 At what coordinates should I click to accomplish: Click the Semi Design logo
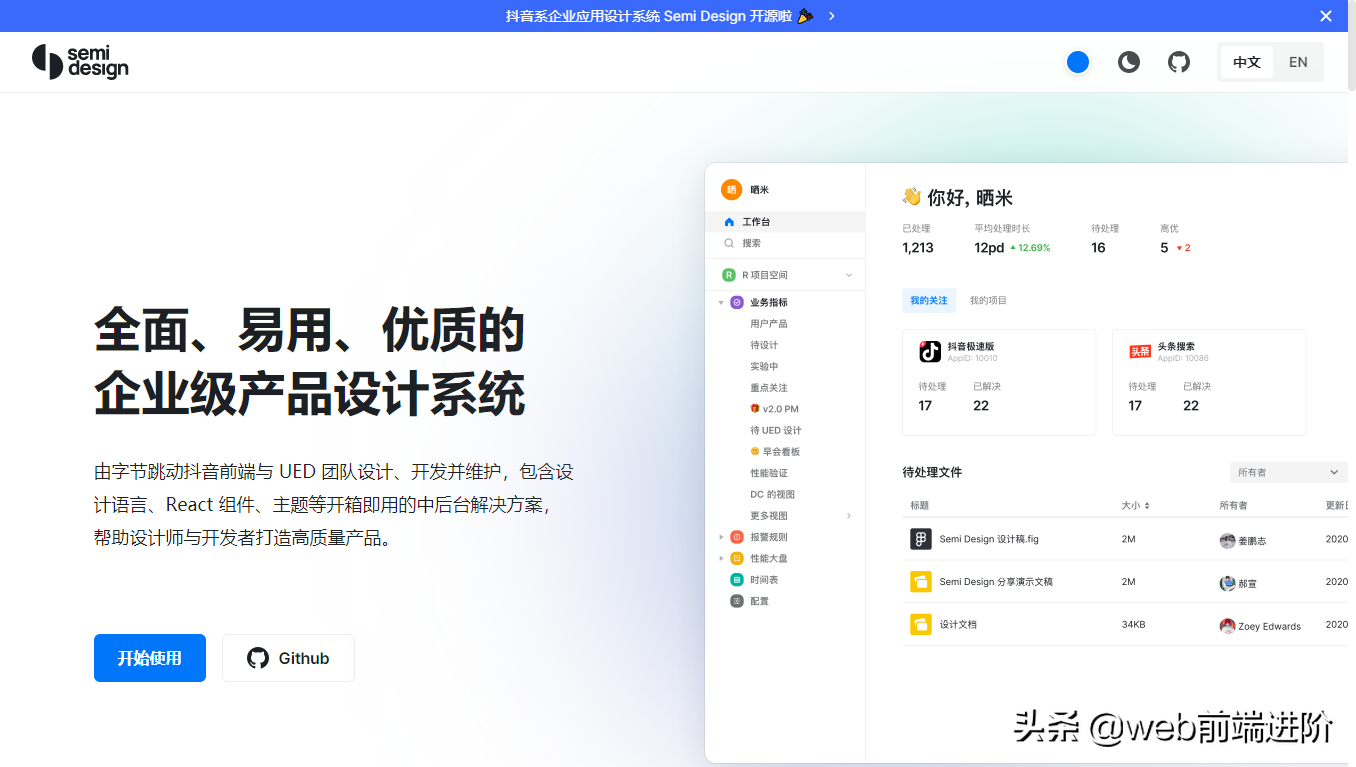point(80,62)
